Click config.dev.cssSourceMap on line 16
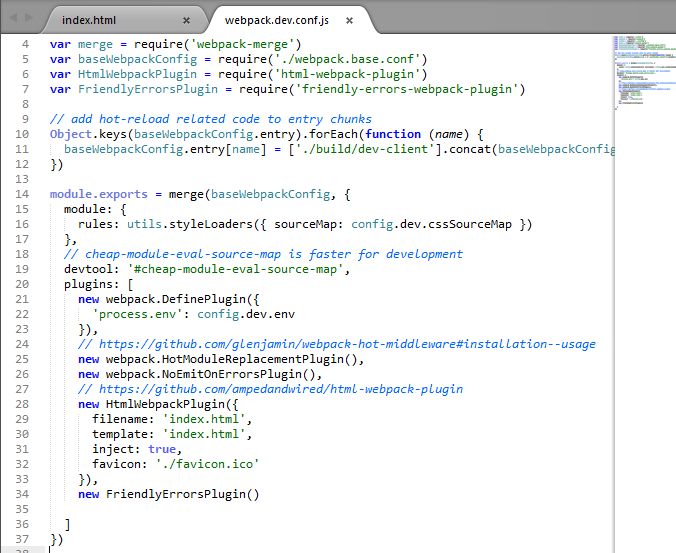The width and height of the screenshot is (676, 553). pyautogui.click(x=431, y=224)
